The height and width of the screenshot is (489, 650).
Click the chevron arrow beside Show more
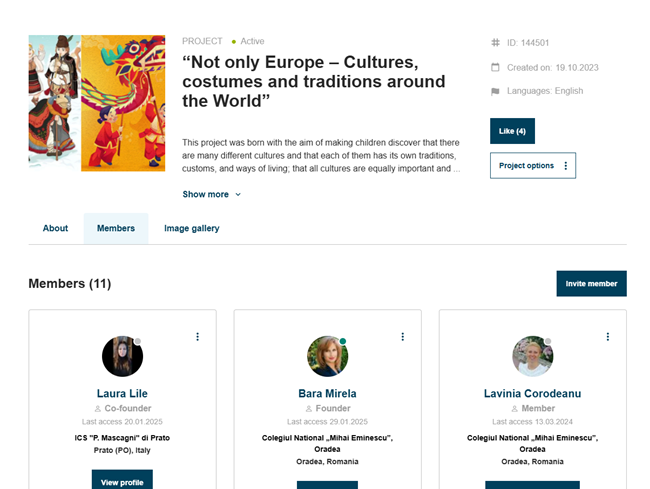(238, 194)
